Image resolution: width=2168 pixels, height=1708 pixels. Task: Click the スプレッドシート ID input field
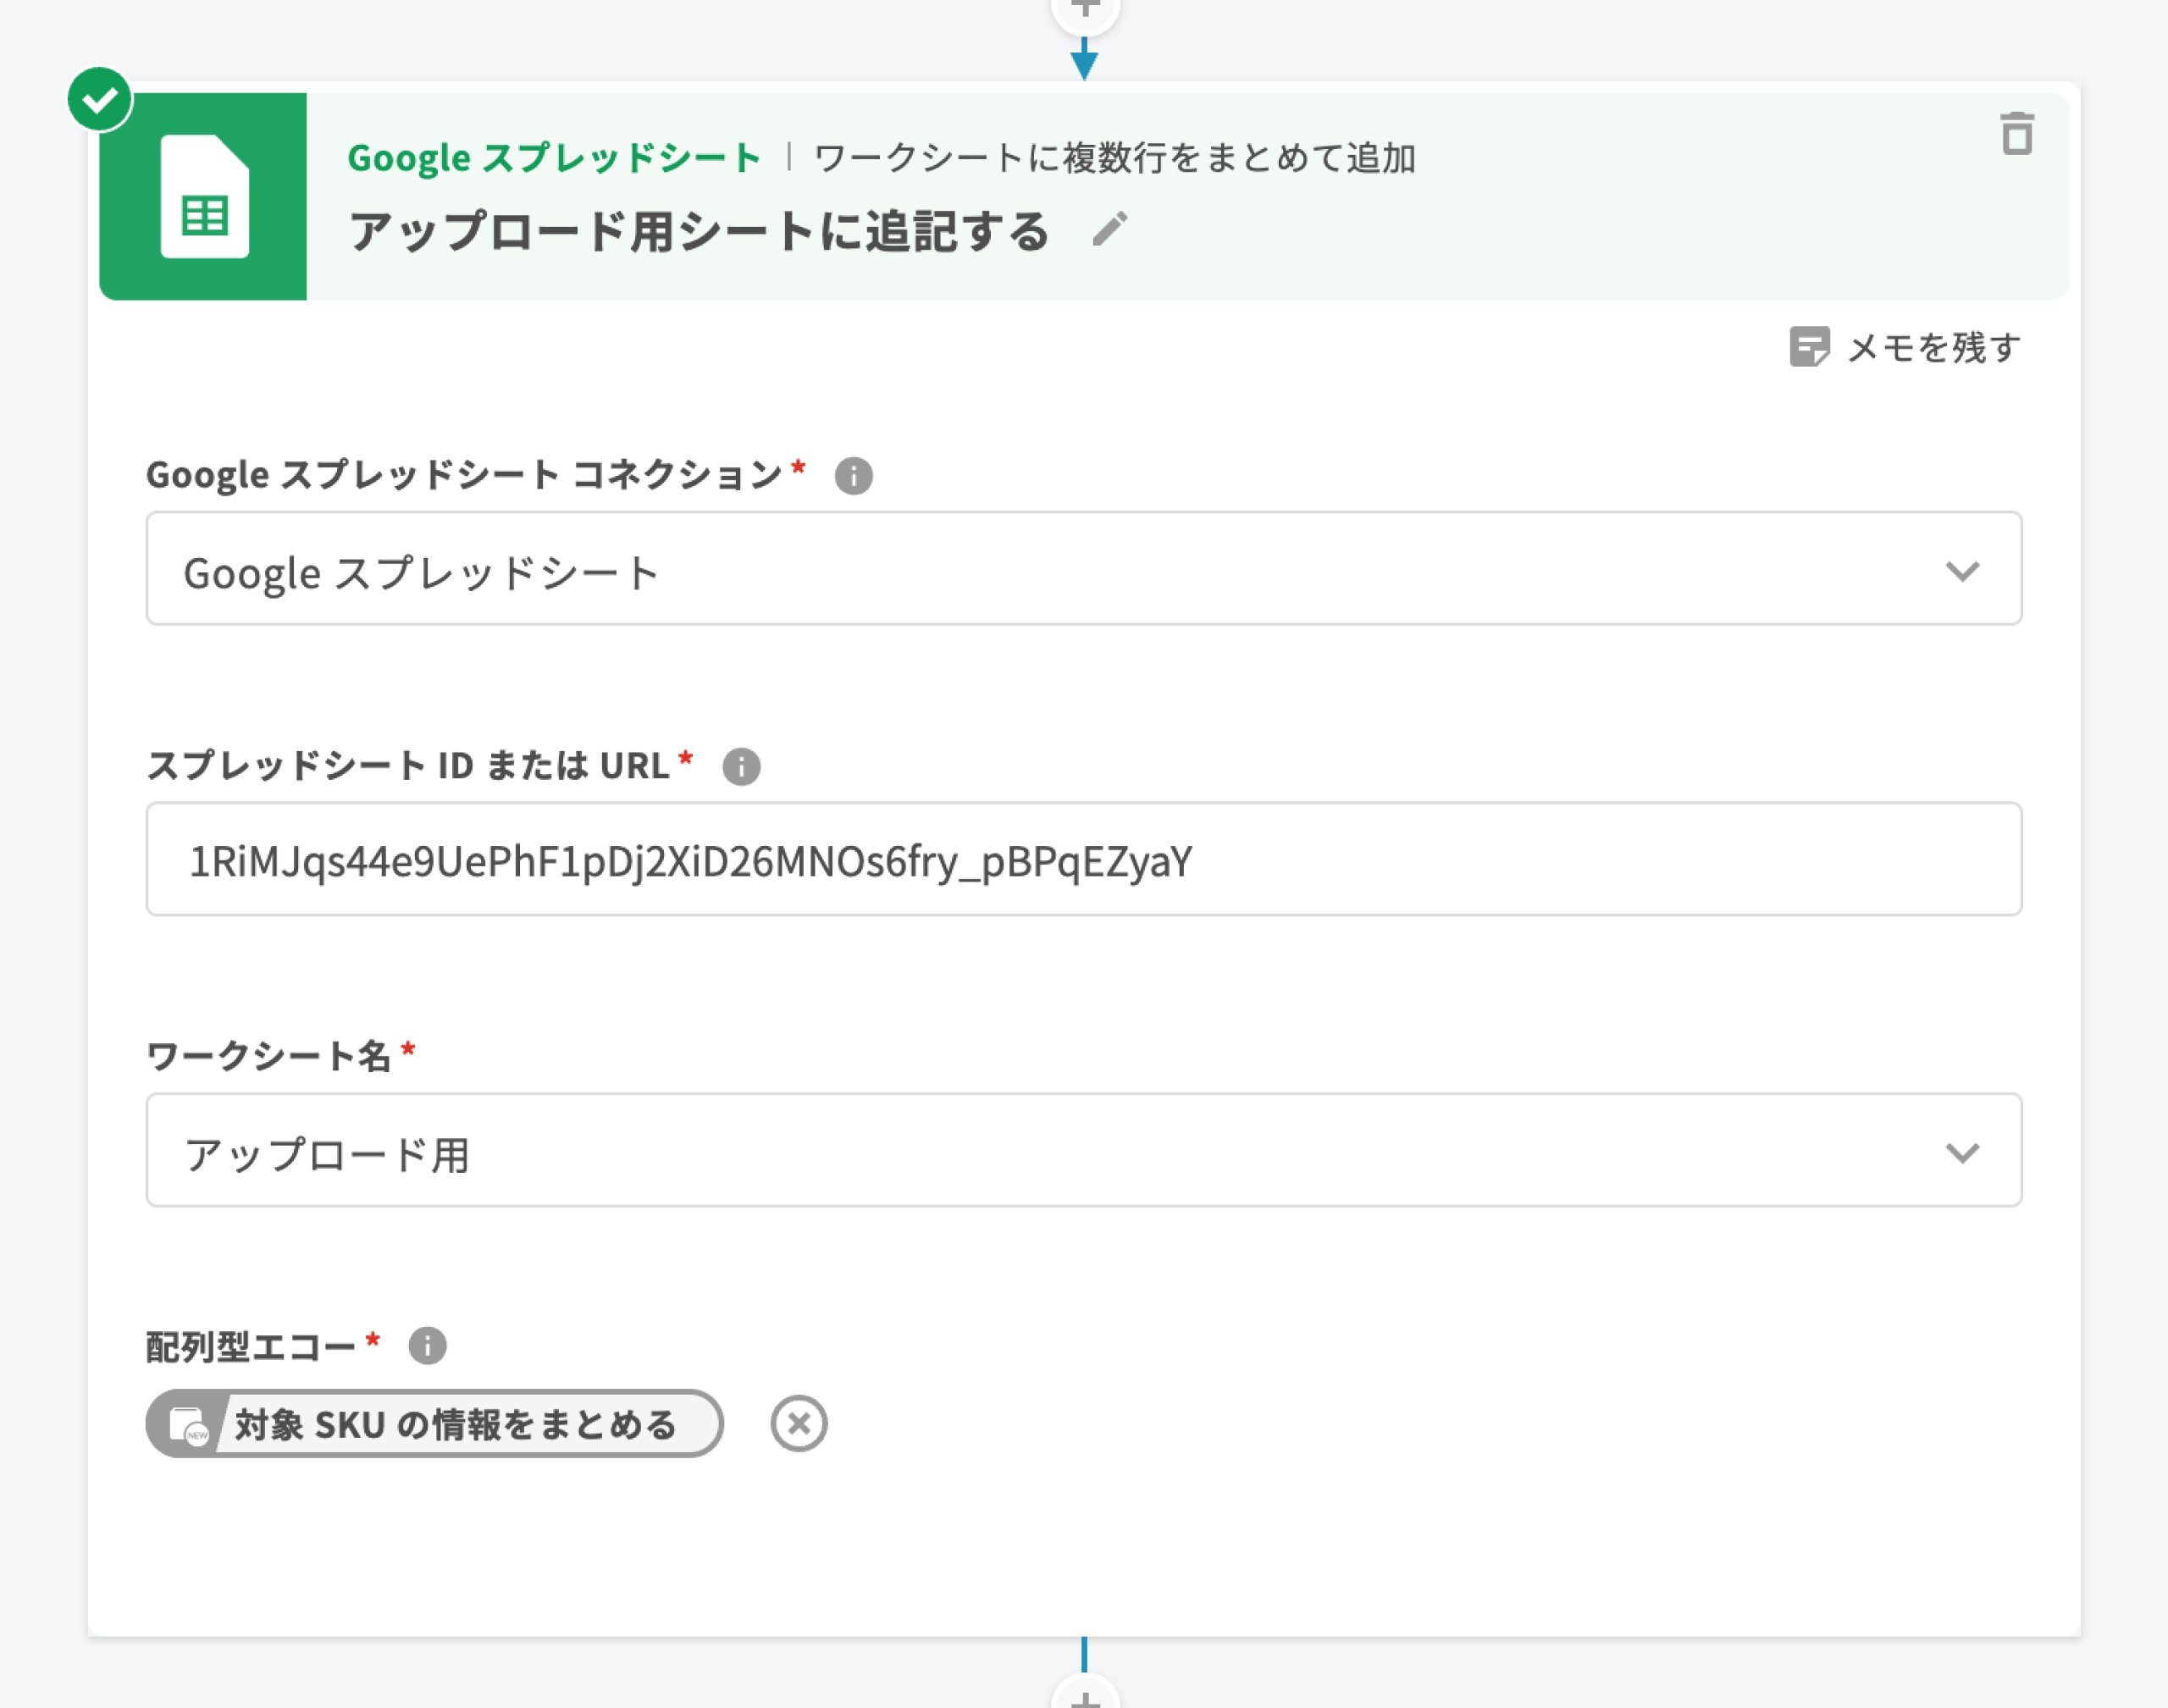[x=1084, y=860]
